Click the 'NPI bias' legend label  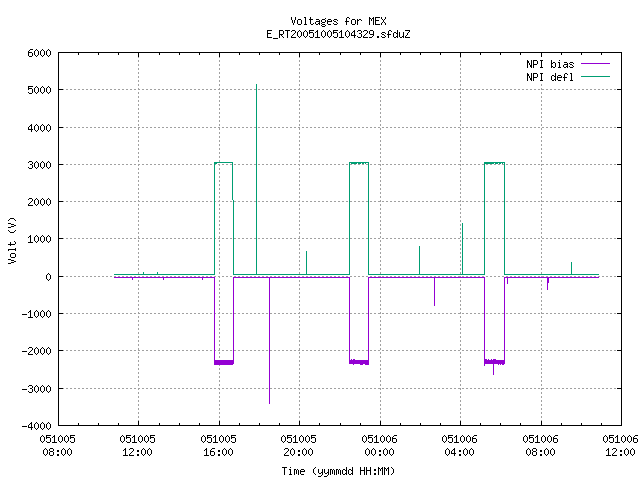(x=550, y=64)
